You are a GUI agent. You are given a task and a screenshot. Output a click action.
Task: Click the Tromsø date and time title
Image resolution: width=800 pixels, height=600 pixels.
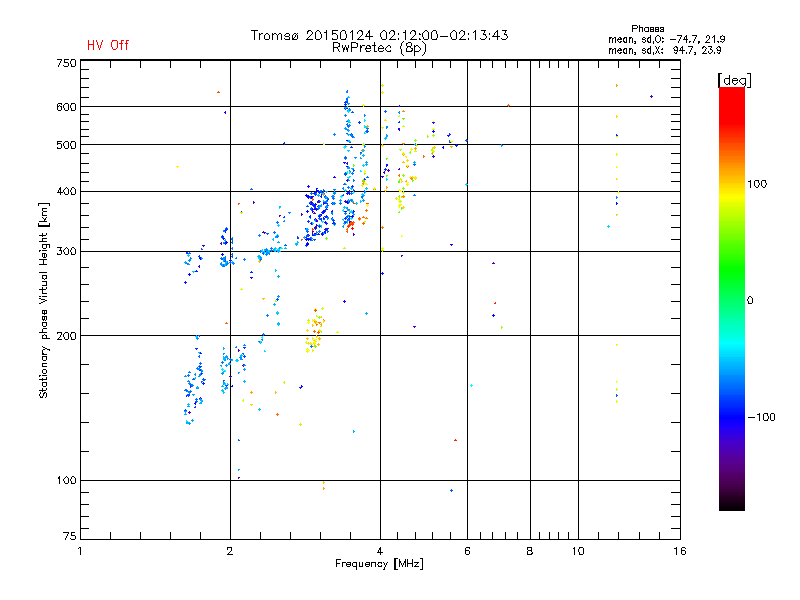tap(379, 35)
